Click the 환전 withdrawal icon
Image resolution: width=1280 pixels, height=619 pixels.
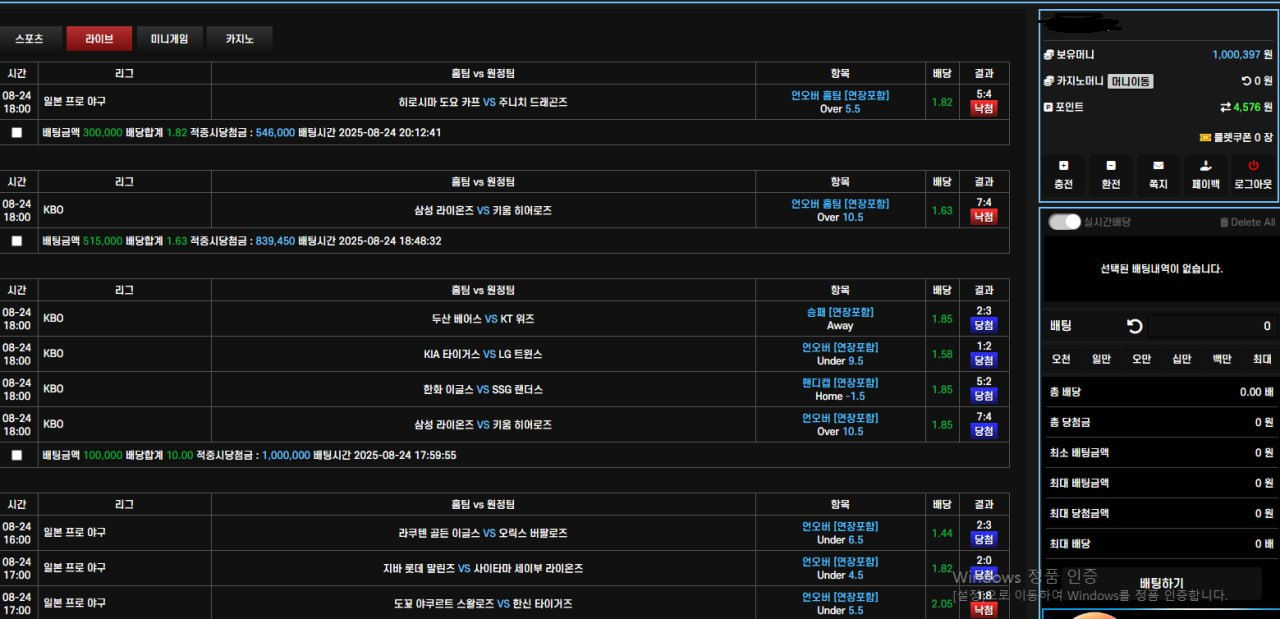coord(1111,176)
